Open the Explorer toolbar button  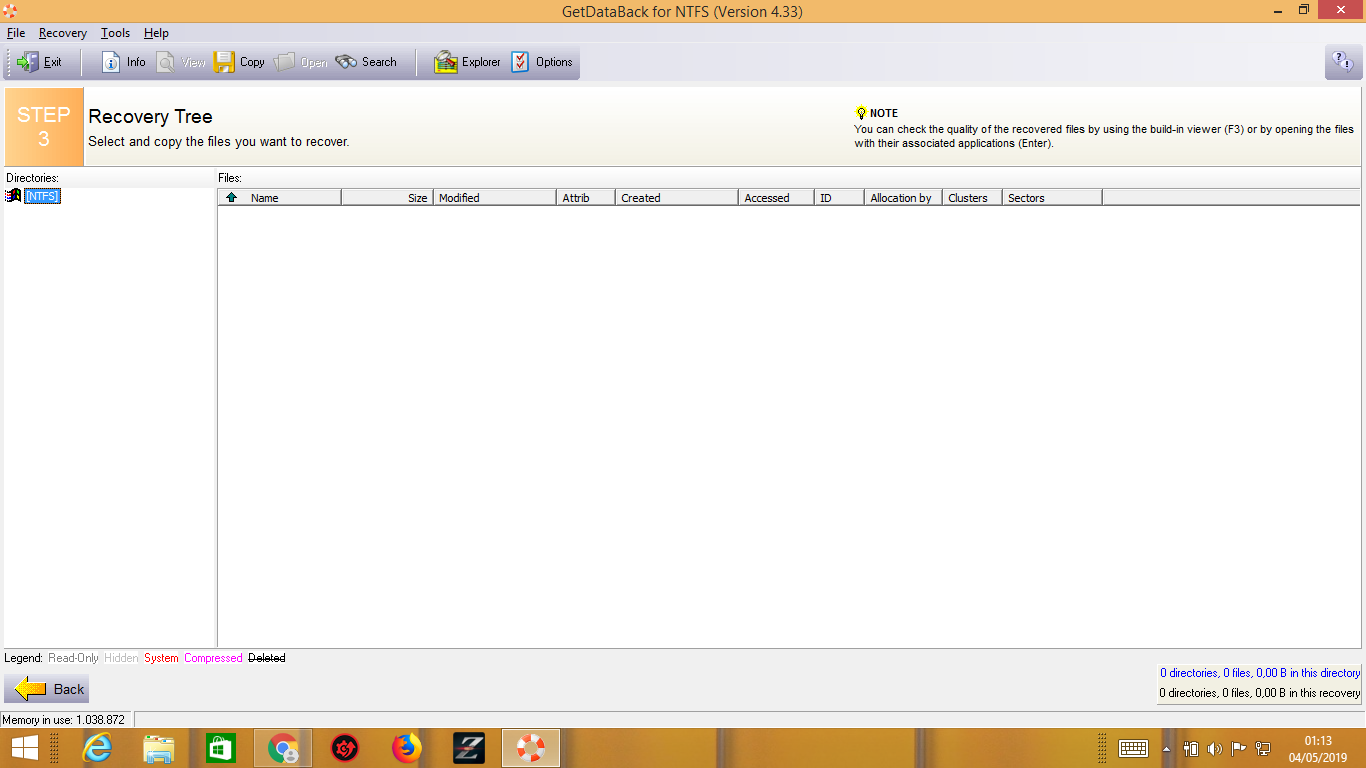467,62
